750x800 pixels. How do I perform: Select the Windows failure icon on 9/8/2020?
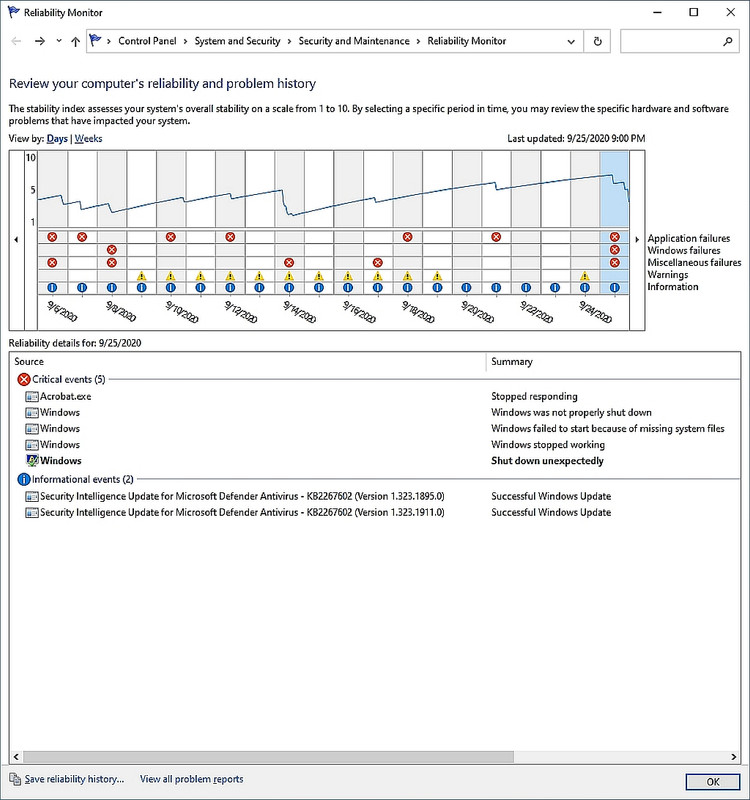(112, 249)
